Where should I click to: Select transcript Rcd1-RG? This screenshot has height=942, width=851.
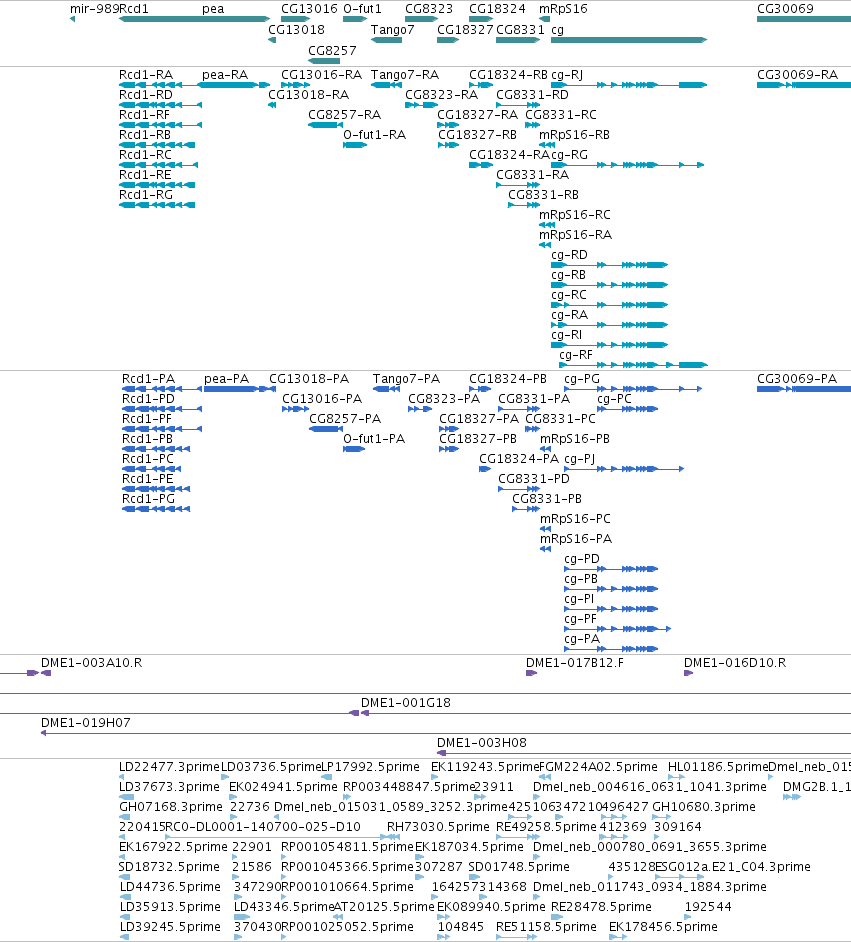(x=146, y=195)
